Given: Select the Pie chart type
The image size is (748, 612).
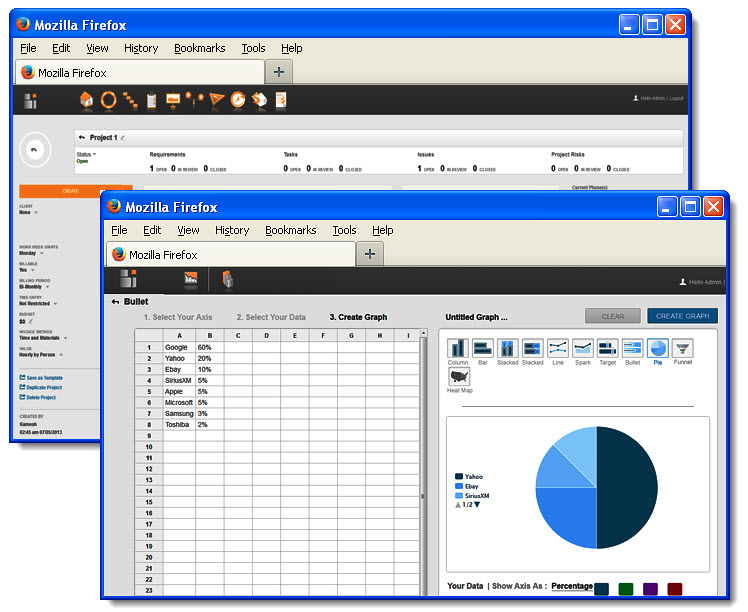Looking at the screenshot, I should tap(658, 352).
